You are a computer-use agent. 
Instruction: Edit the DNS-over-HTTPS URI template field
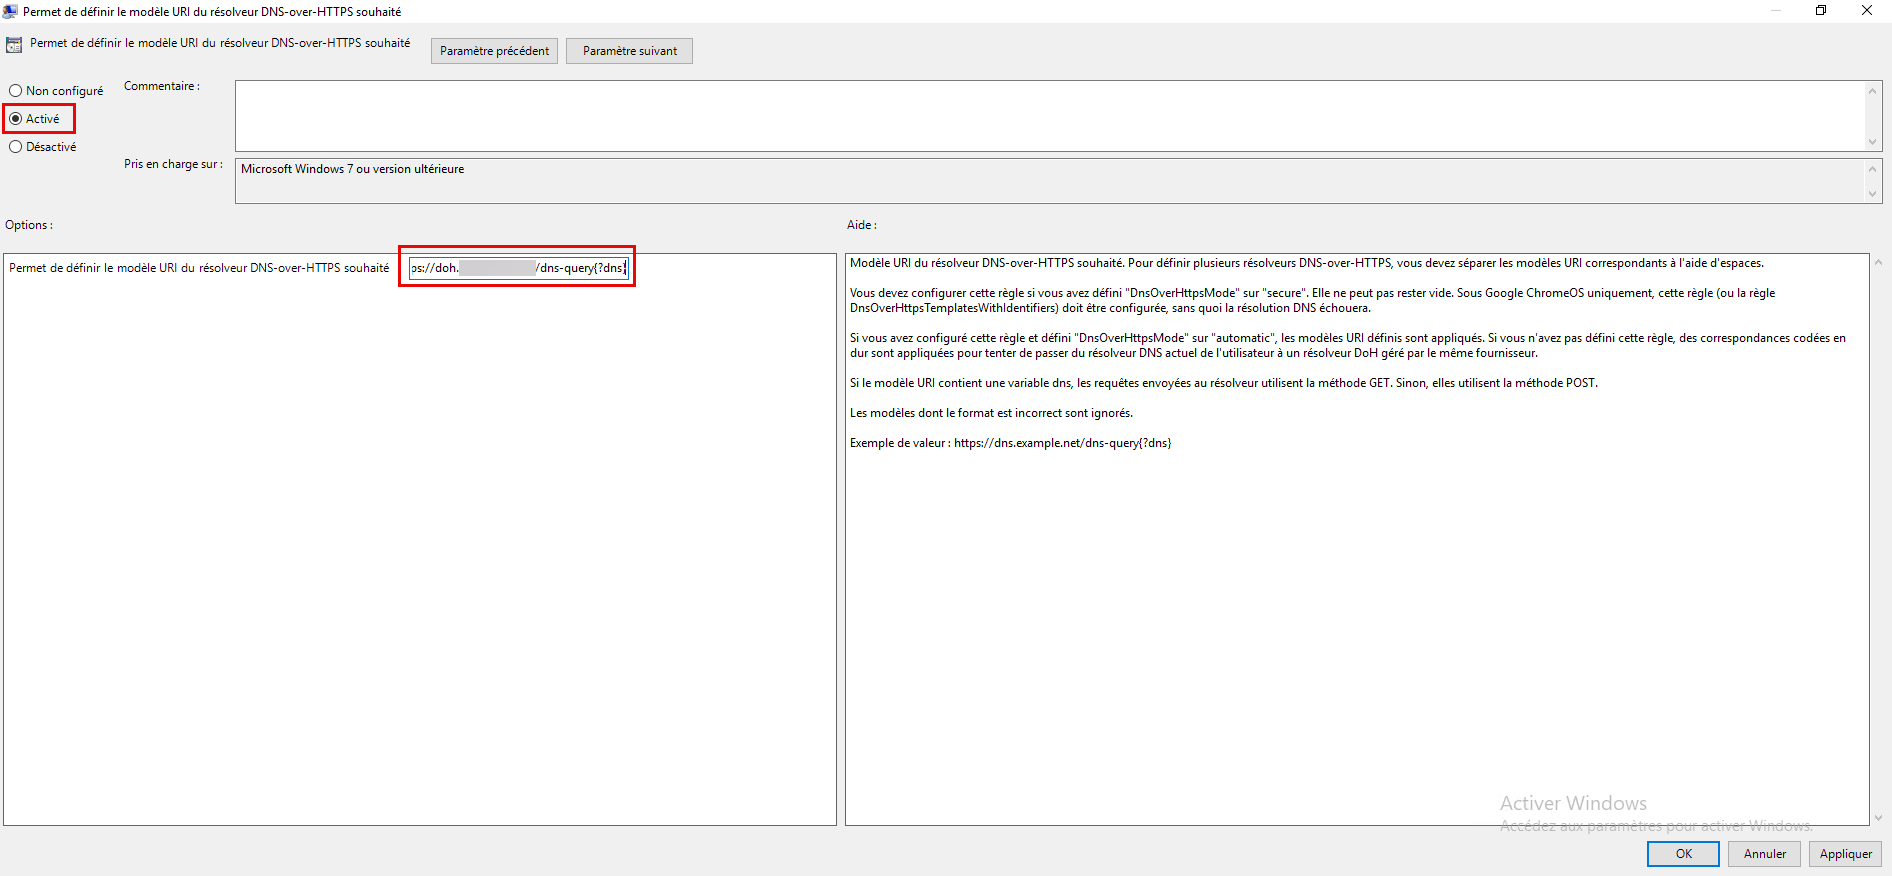click(x=518, y=268)
